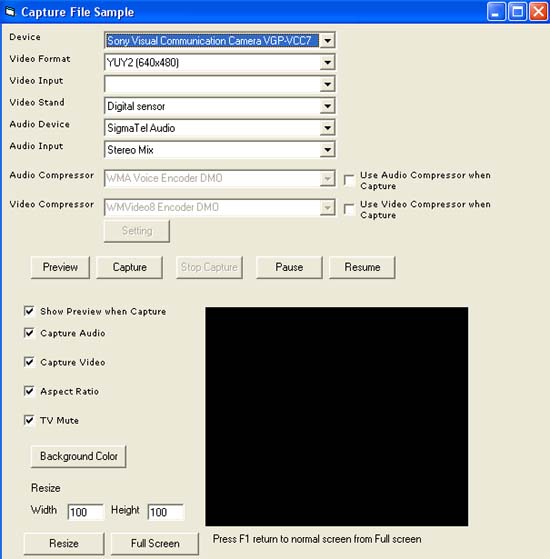Enable Use Video Compressor when Capture
The height and width of the screenshot is (559, 550).
349,210
